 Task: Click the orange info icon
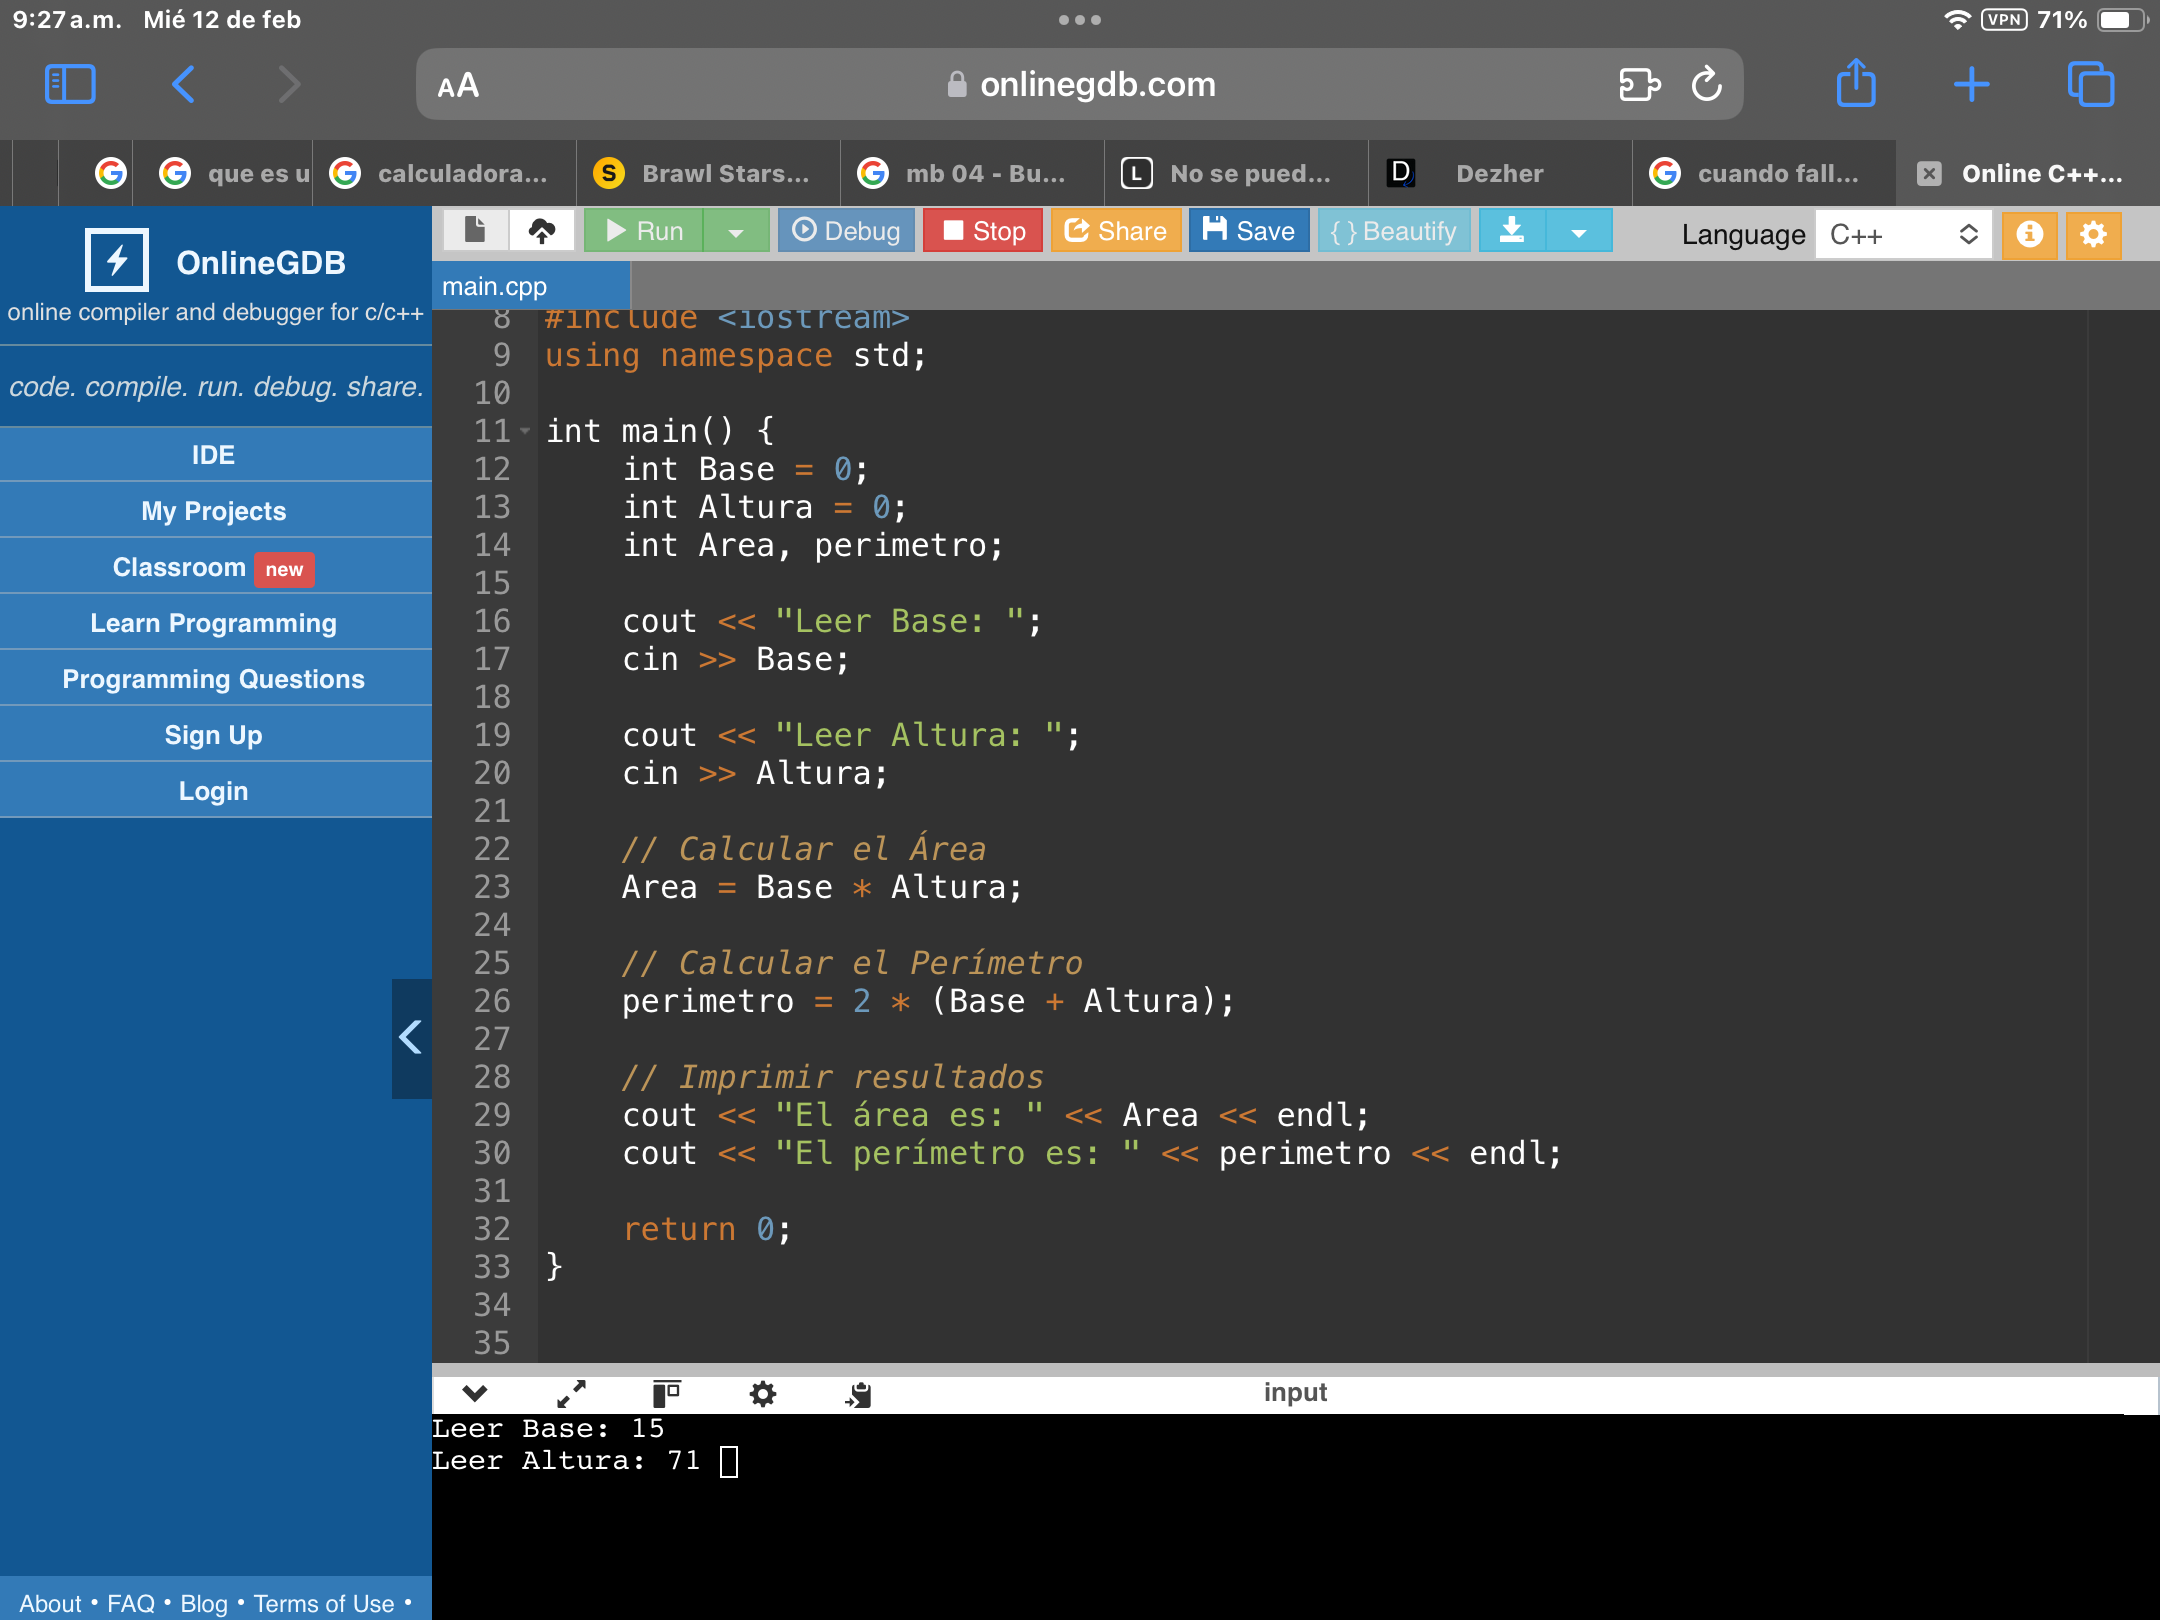(2029, 234)
